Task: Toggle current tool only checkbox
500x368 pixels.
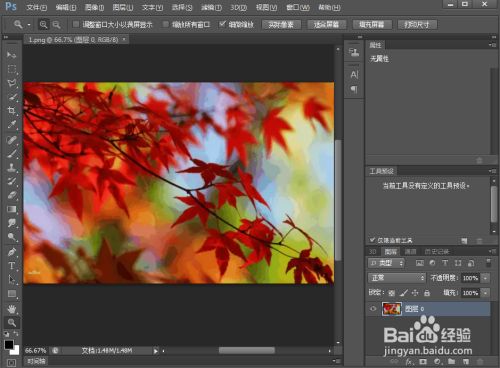Action: 372,240
